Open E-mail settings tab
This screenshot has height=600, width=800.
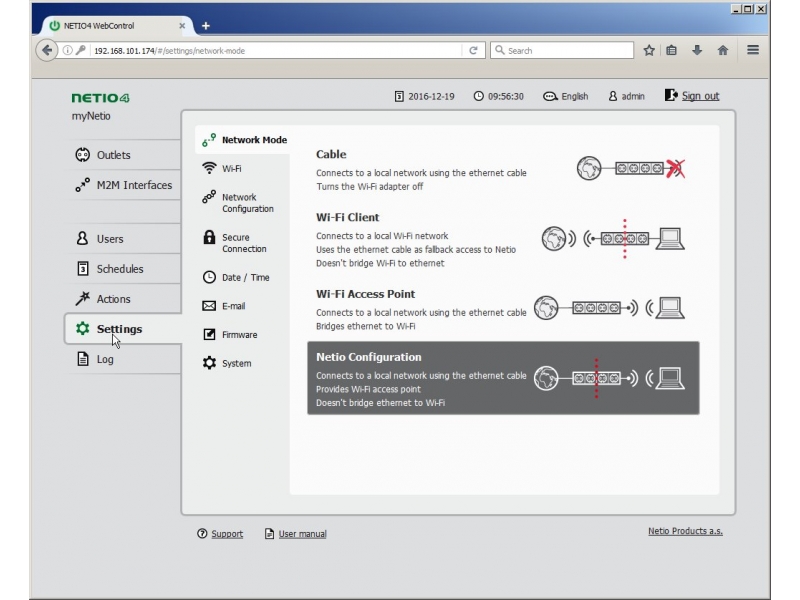[x=242, y=306]
